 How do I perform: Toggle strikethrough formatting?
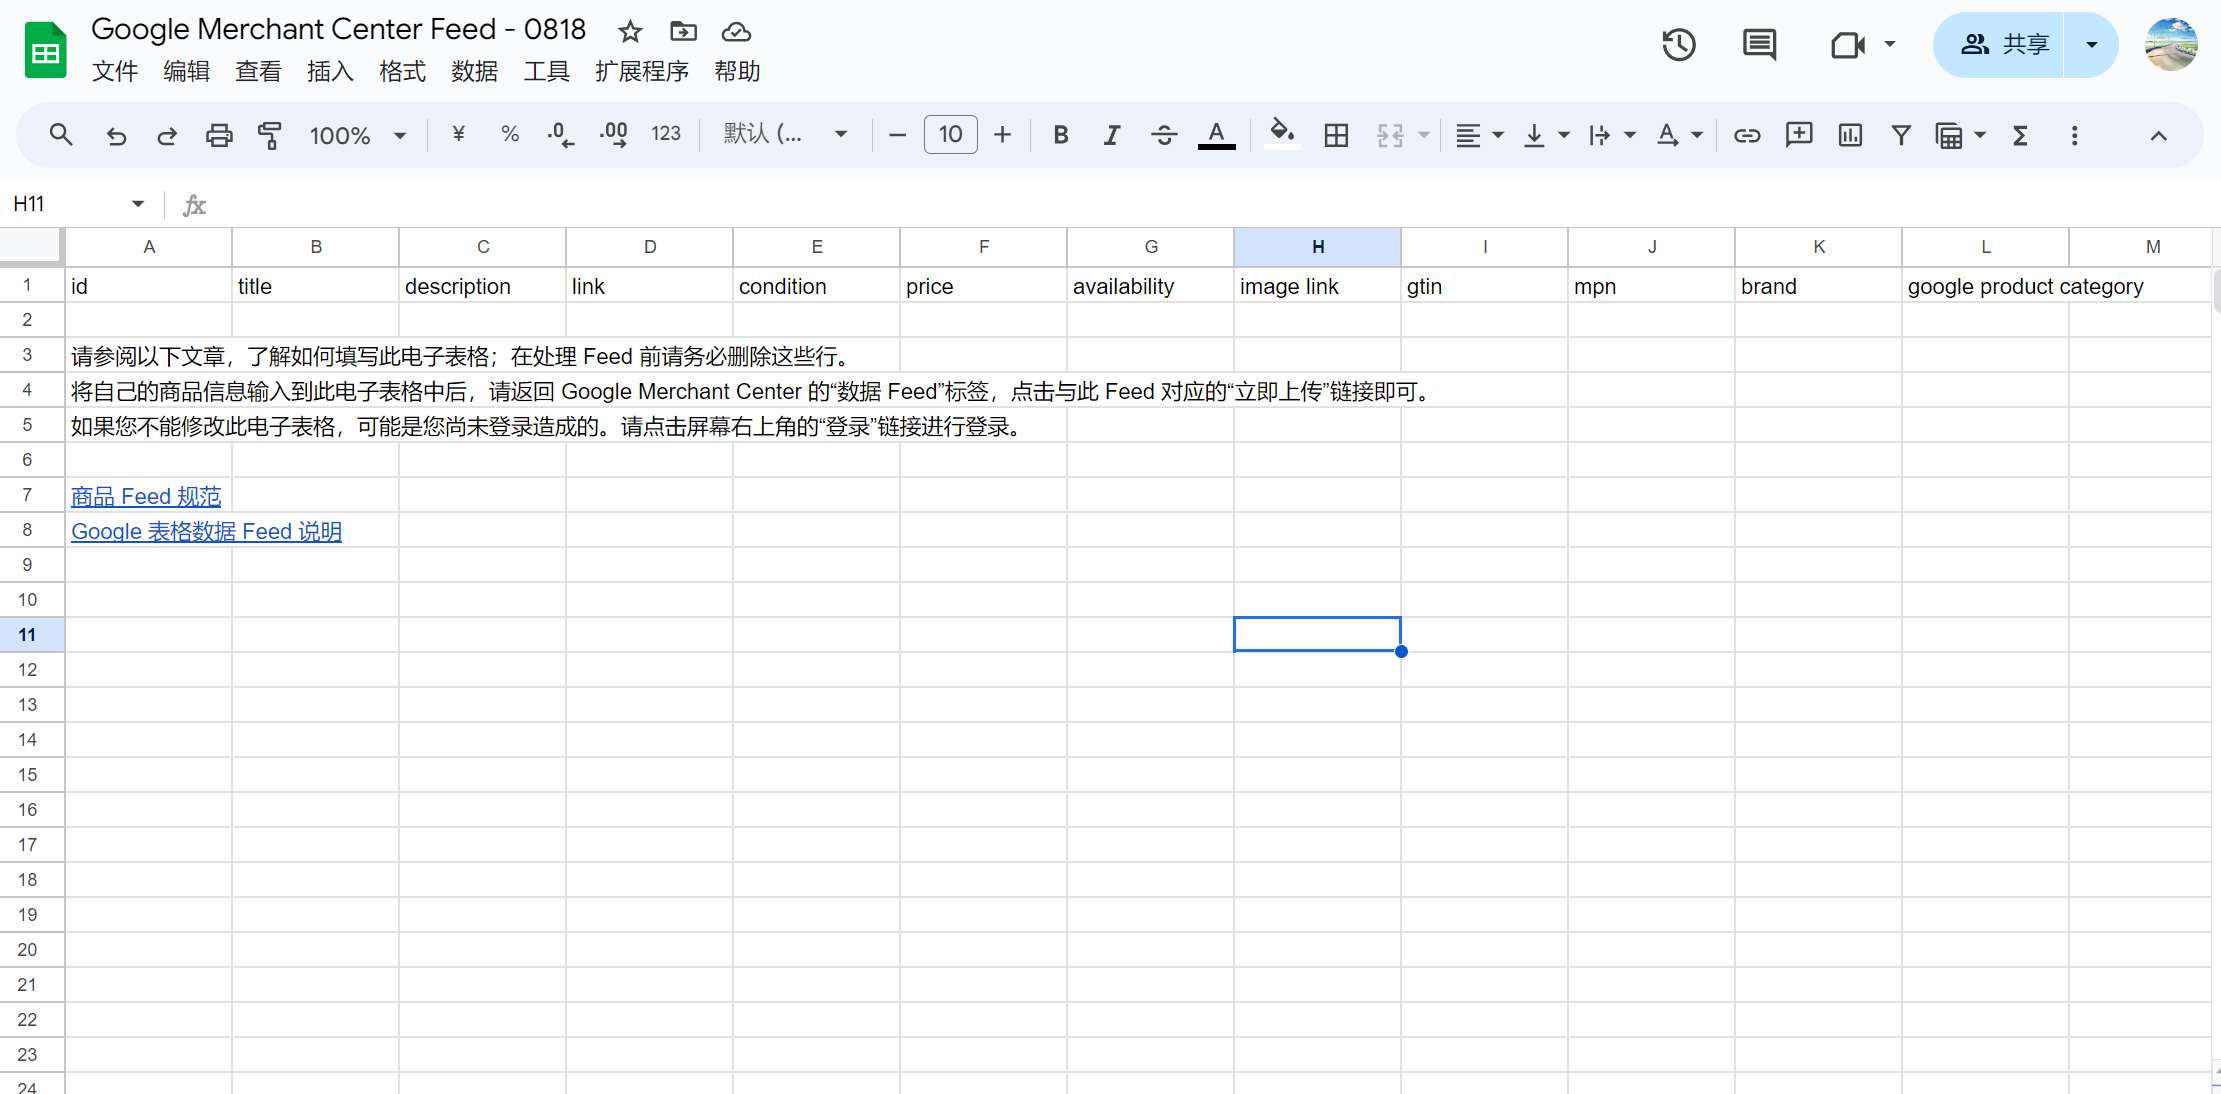pyautogui.click(x=1164, y=135)
